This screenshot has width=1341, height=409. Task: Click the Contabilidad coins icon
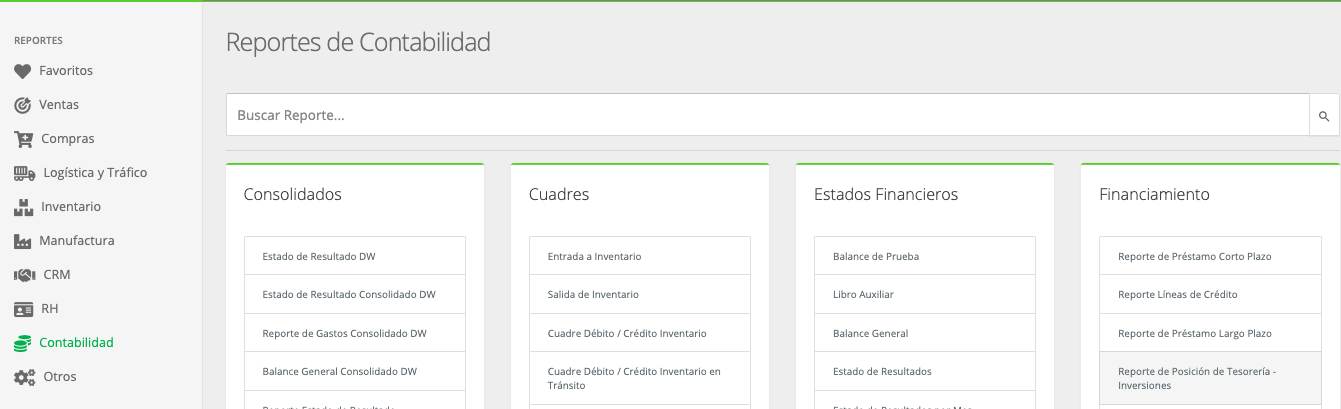pyautogui.click(x=23, y=343)
